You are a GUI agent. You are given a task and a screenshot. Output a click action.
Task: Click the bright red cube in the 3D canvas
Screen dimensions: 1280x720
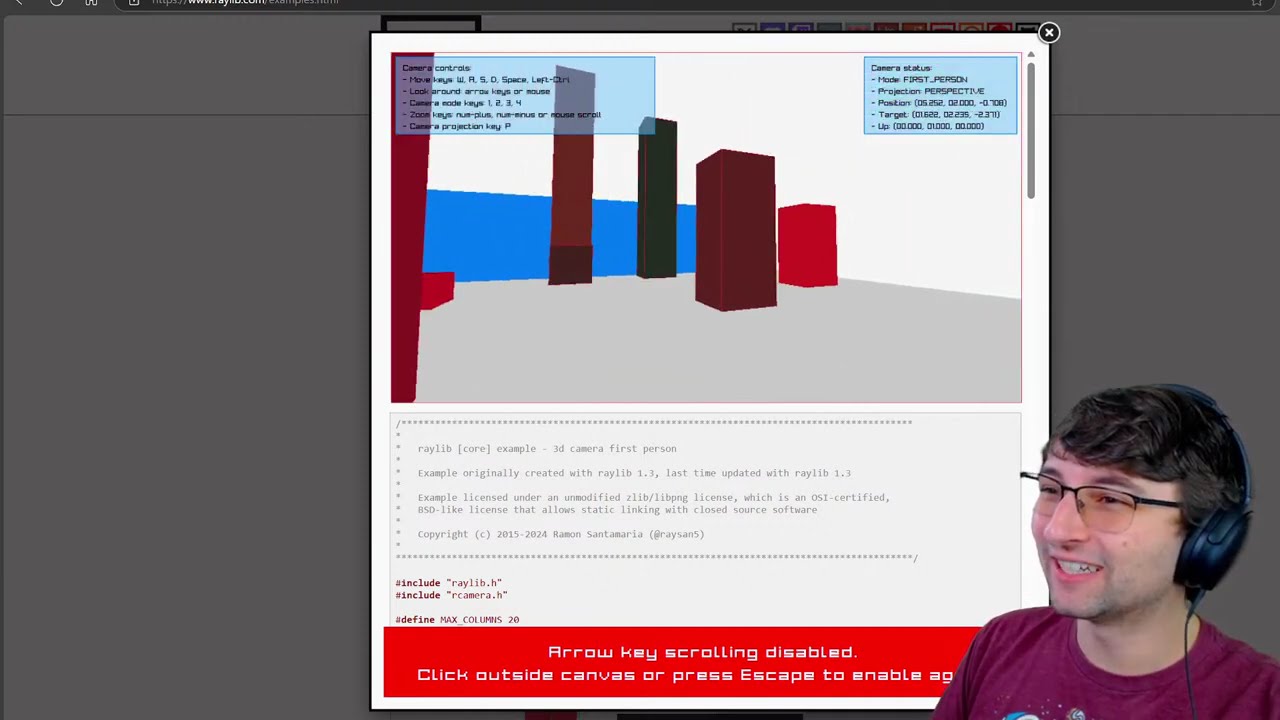click(x=807, y=246)
